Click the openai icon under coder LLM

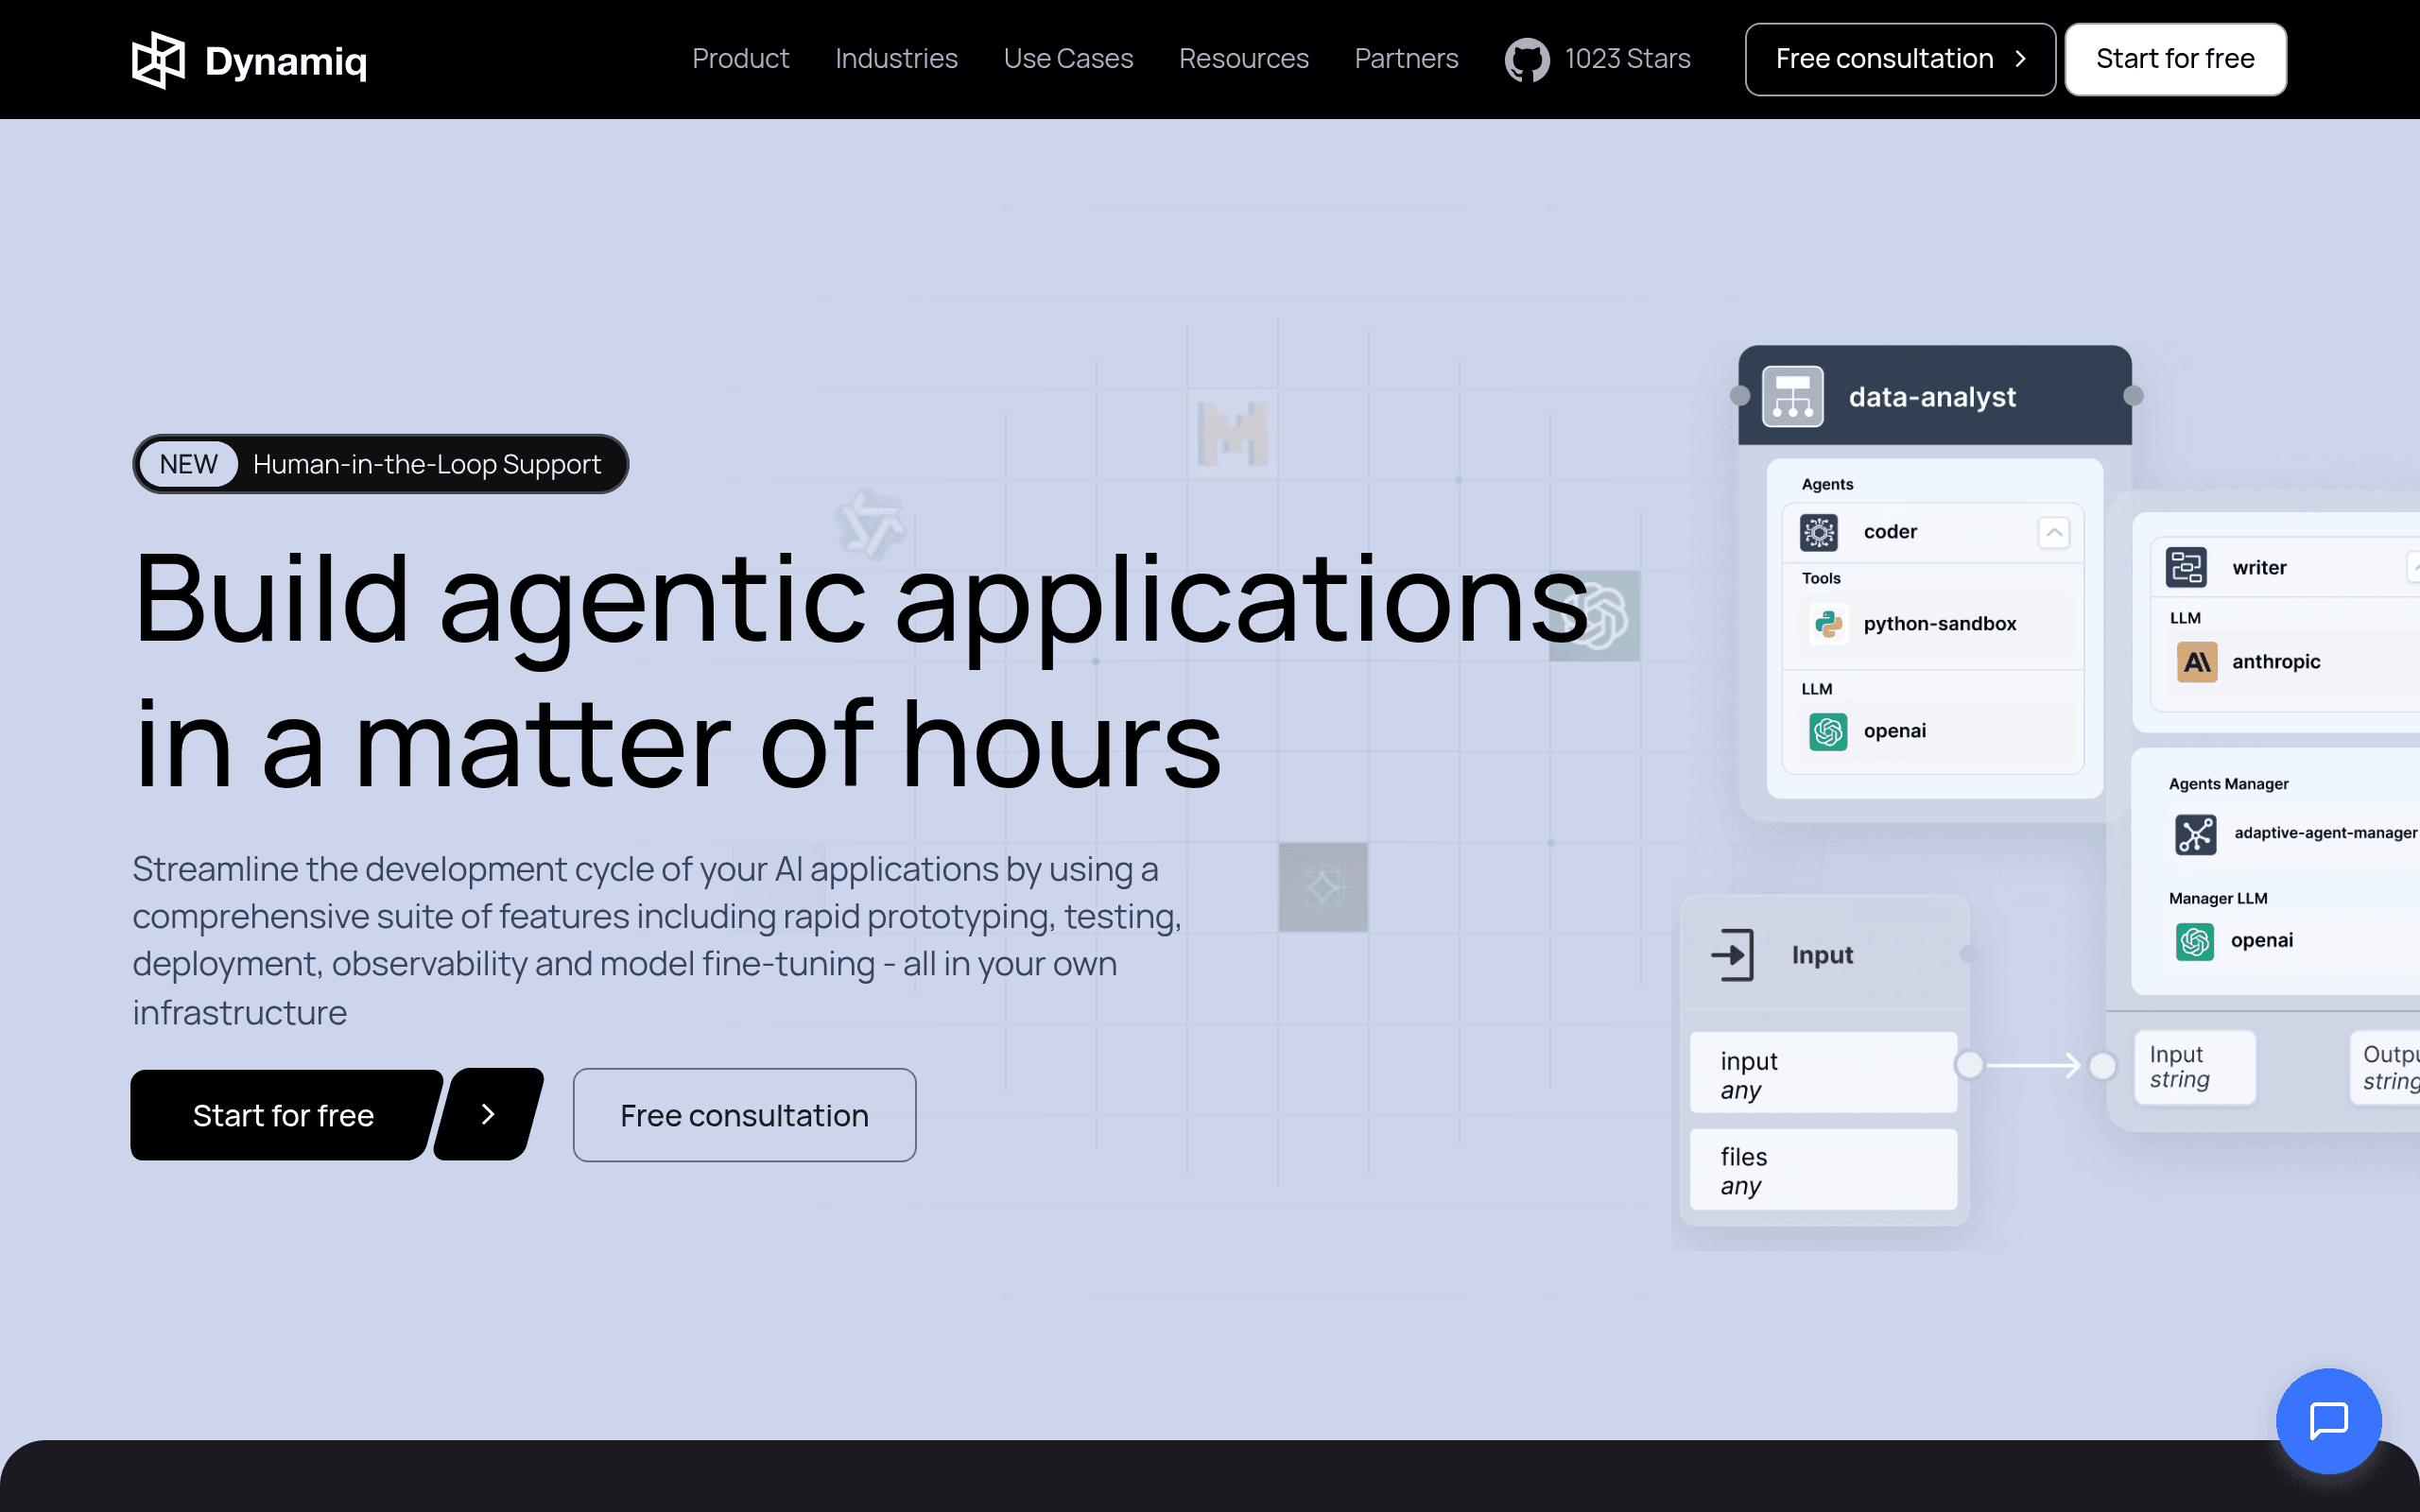(1828, 731)
